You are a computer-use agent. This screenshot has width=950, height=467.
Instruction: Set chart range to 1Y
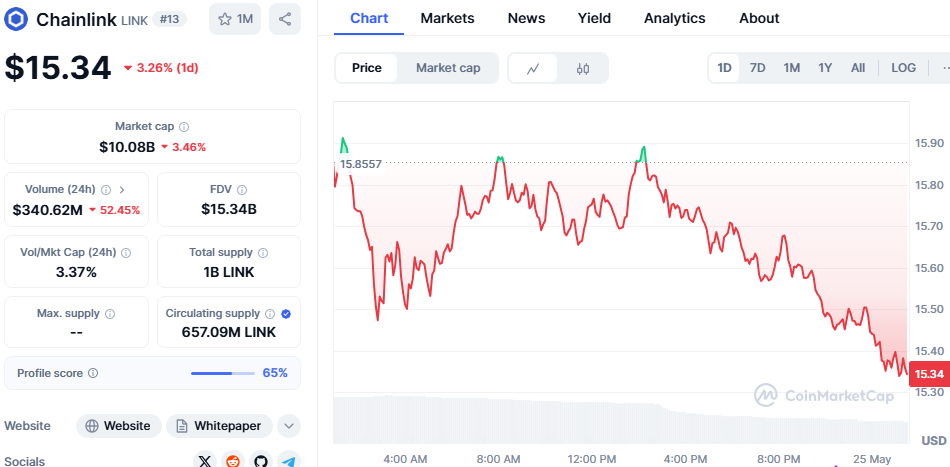825,68
